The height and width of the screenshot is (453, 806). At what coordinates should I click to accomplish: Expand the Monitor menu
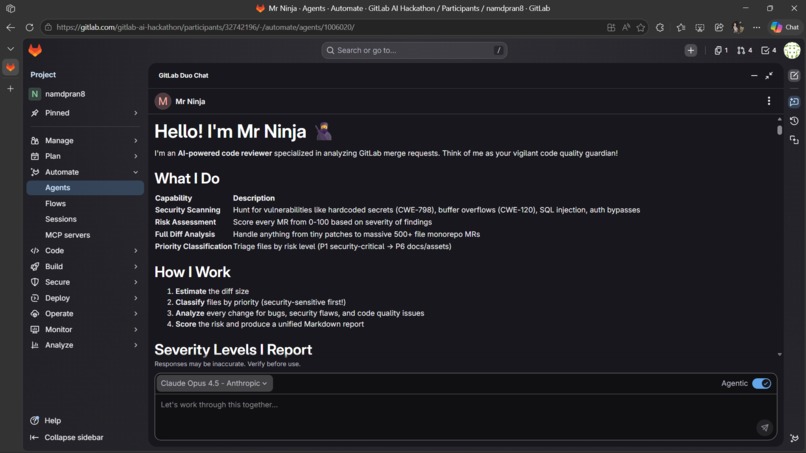(85, 329)
